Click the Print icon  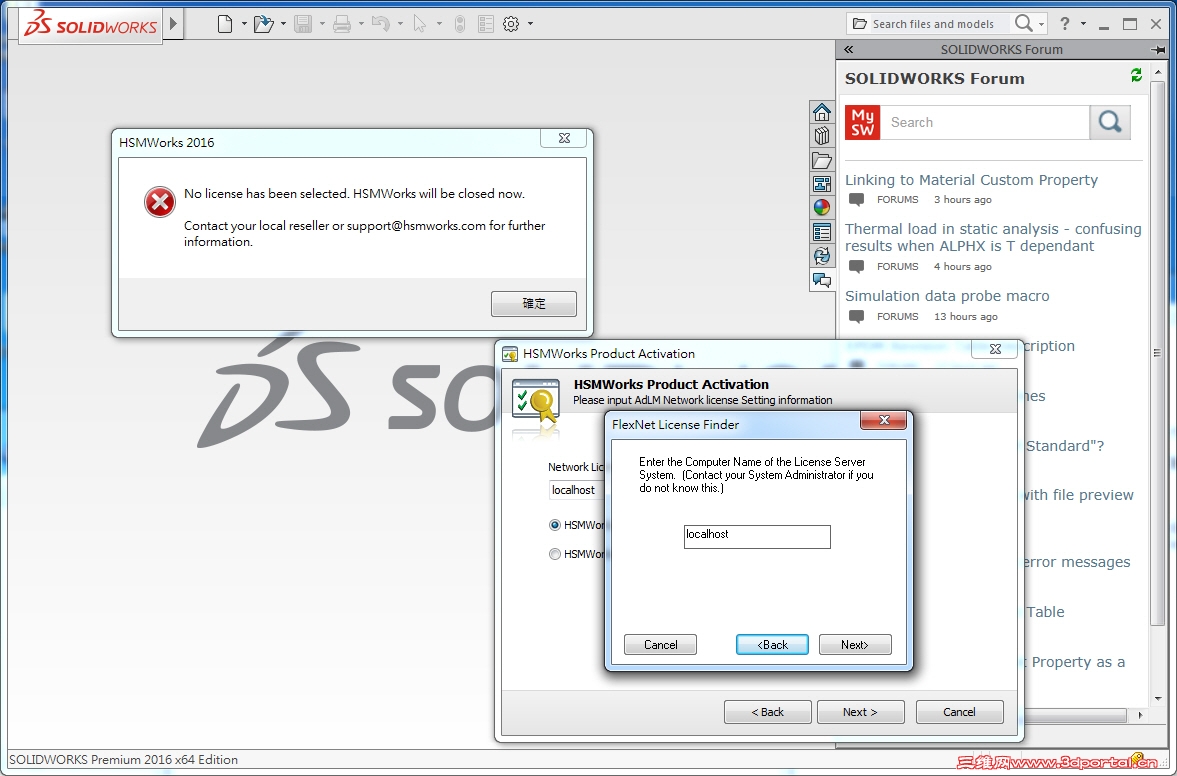pyautogui.click(x=342, y=24)
